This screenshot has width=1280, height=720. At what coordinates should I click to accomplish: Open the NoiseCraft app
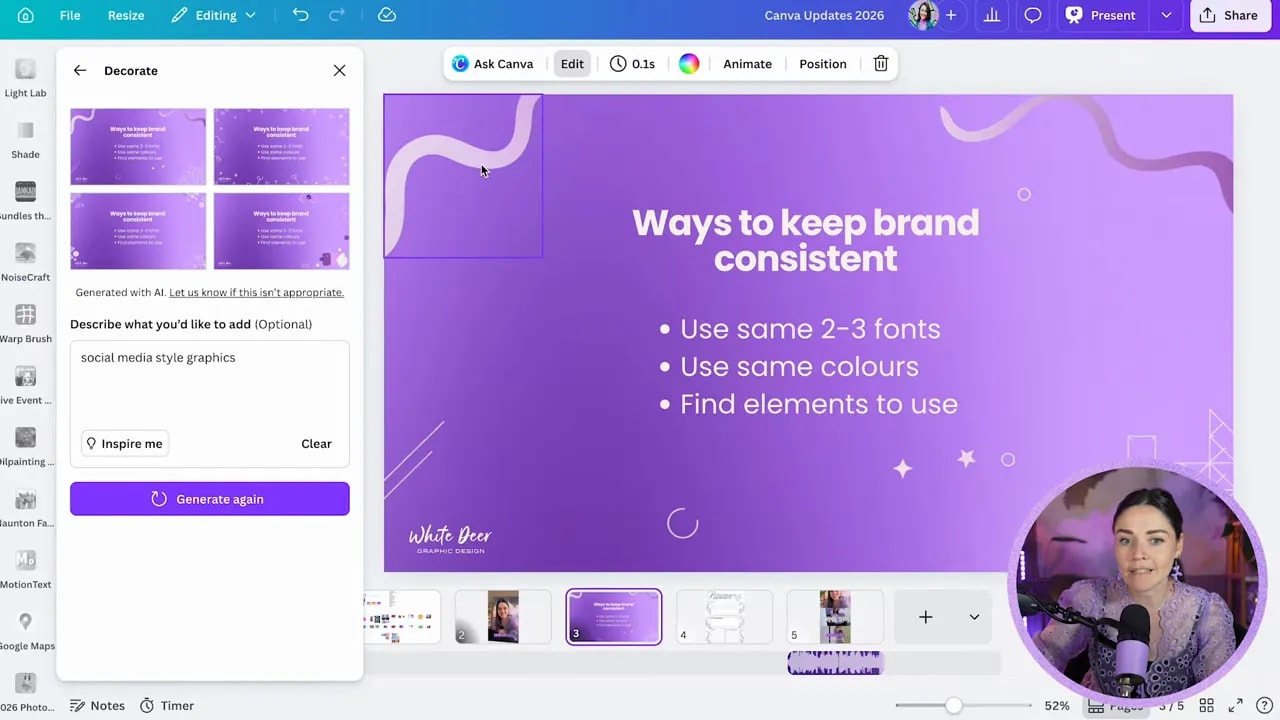(x=25, y=263)
